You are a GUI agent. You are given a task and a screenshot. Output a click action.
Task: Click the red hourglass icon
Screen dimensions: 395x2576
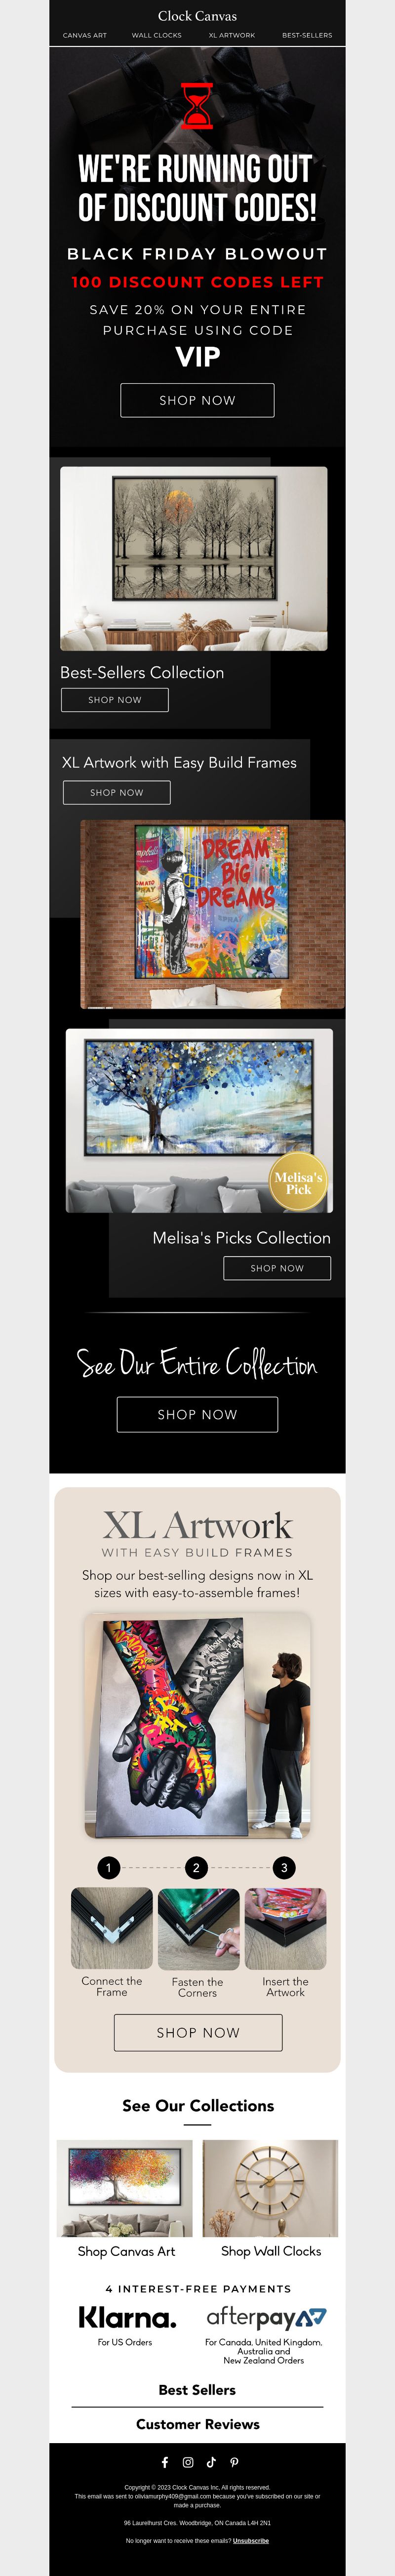(197, 106)
